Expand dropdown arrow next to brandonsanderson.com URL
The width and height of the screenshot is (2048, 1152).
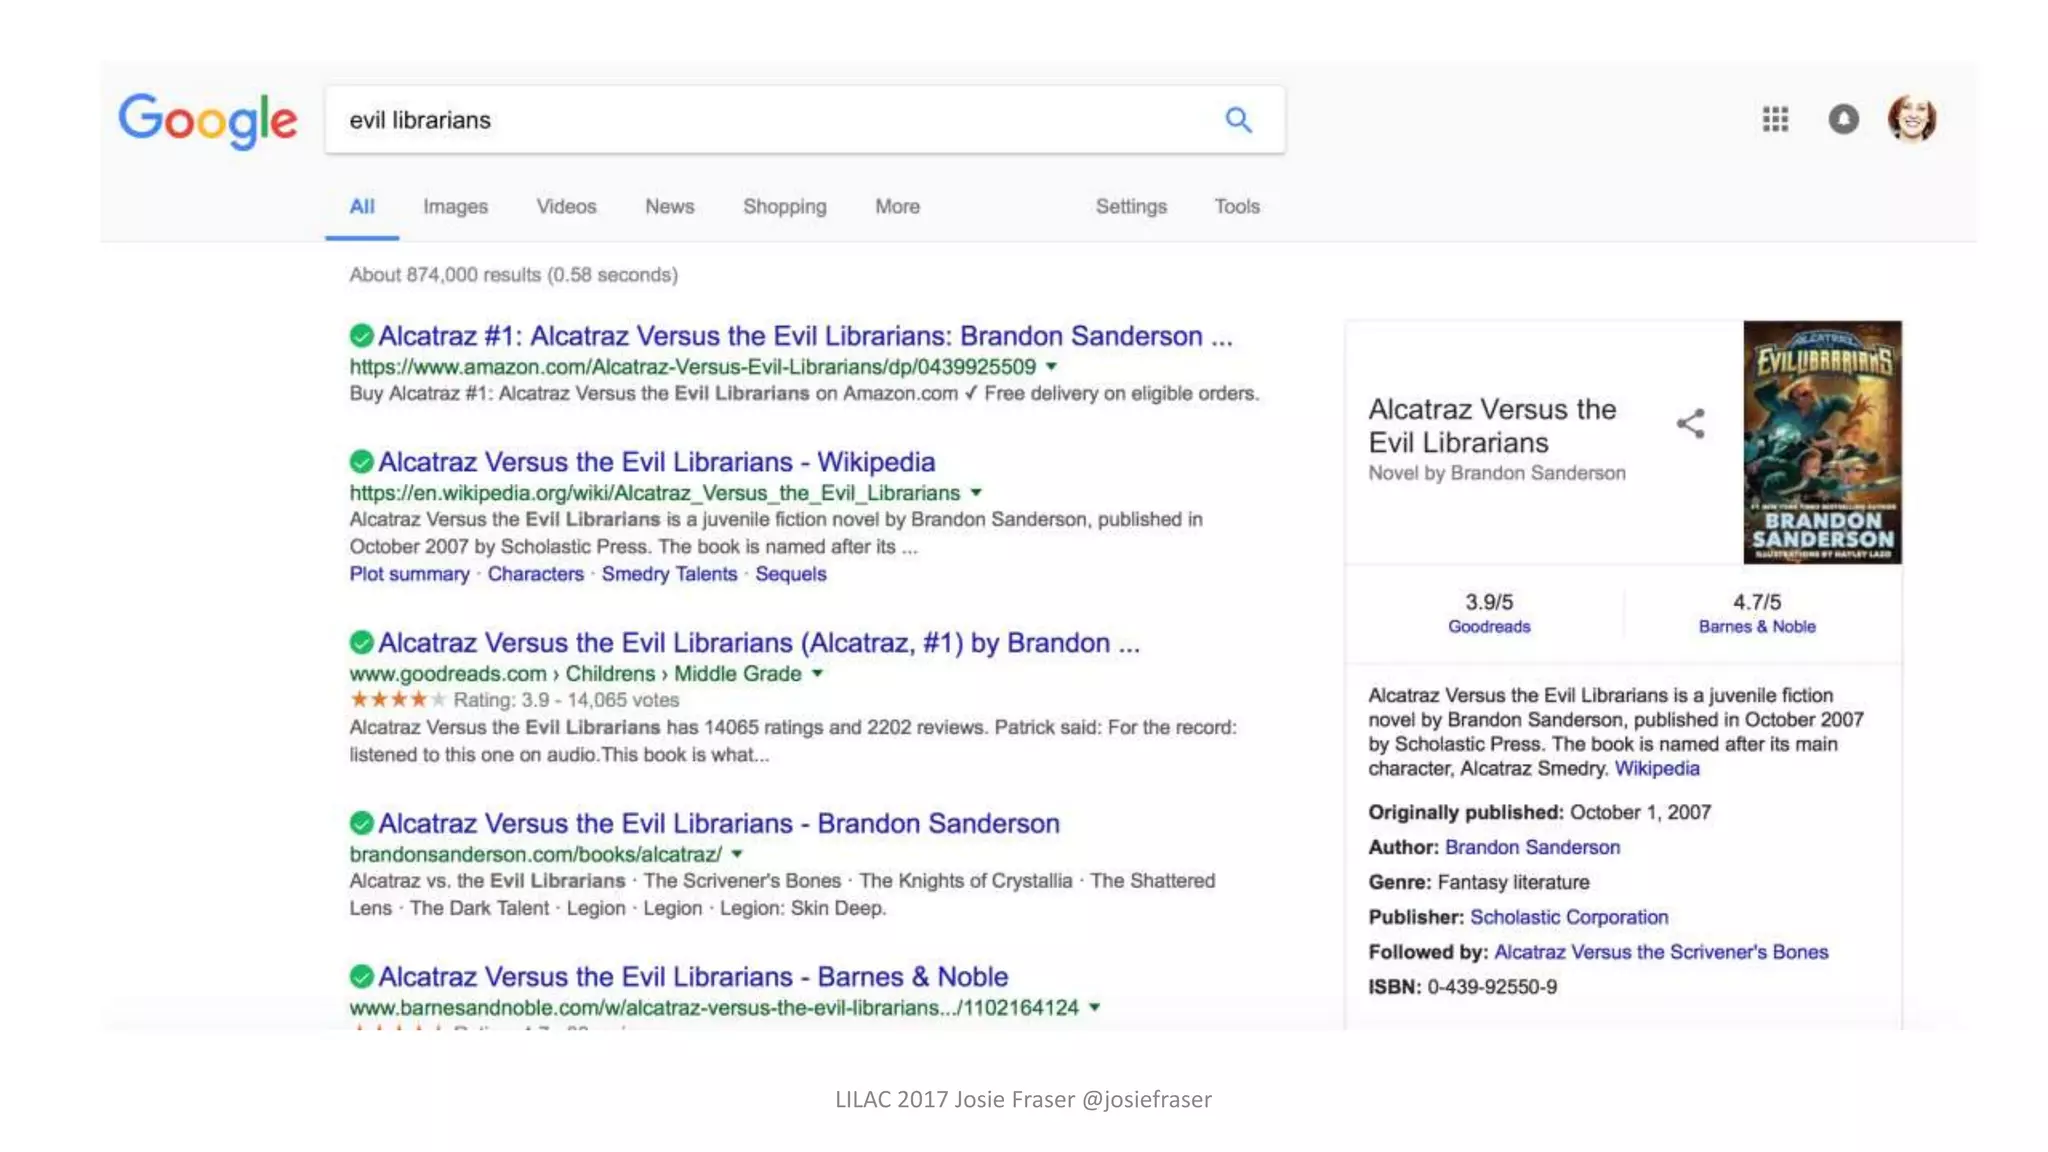click(x=737, y=855)
